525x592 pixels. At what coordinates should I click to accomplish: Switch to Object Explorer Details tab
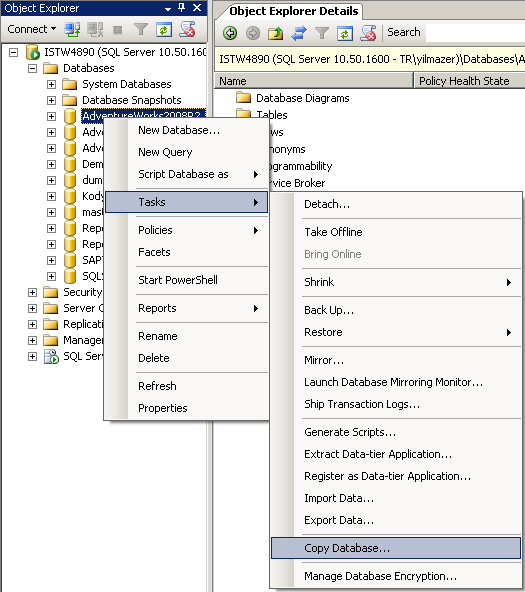pos(294,11)
